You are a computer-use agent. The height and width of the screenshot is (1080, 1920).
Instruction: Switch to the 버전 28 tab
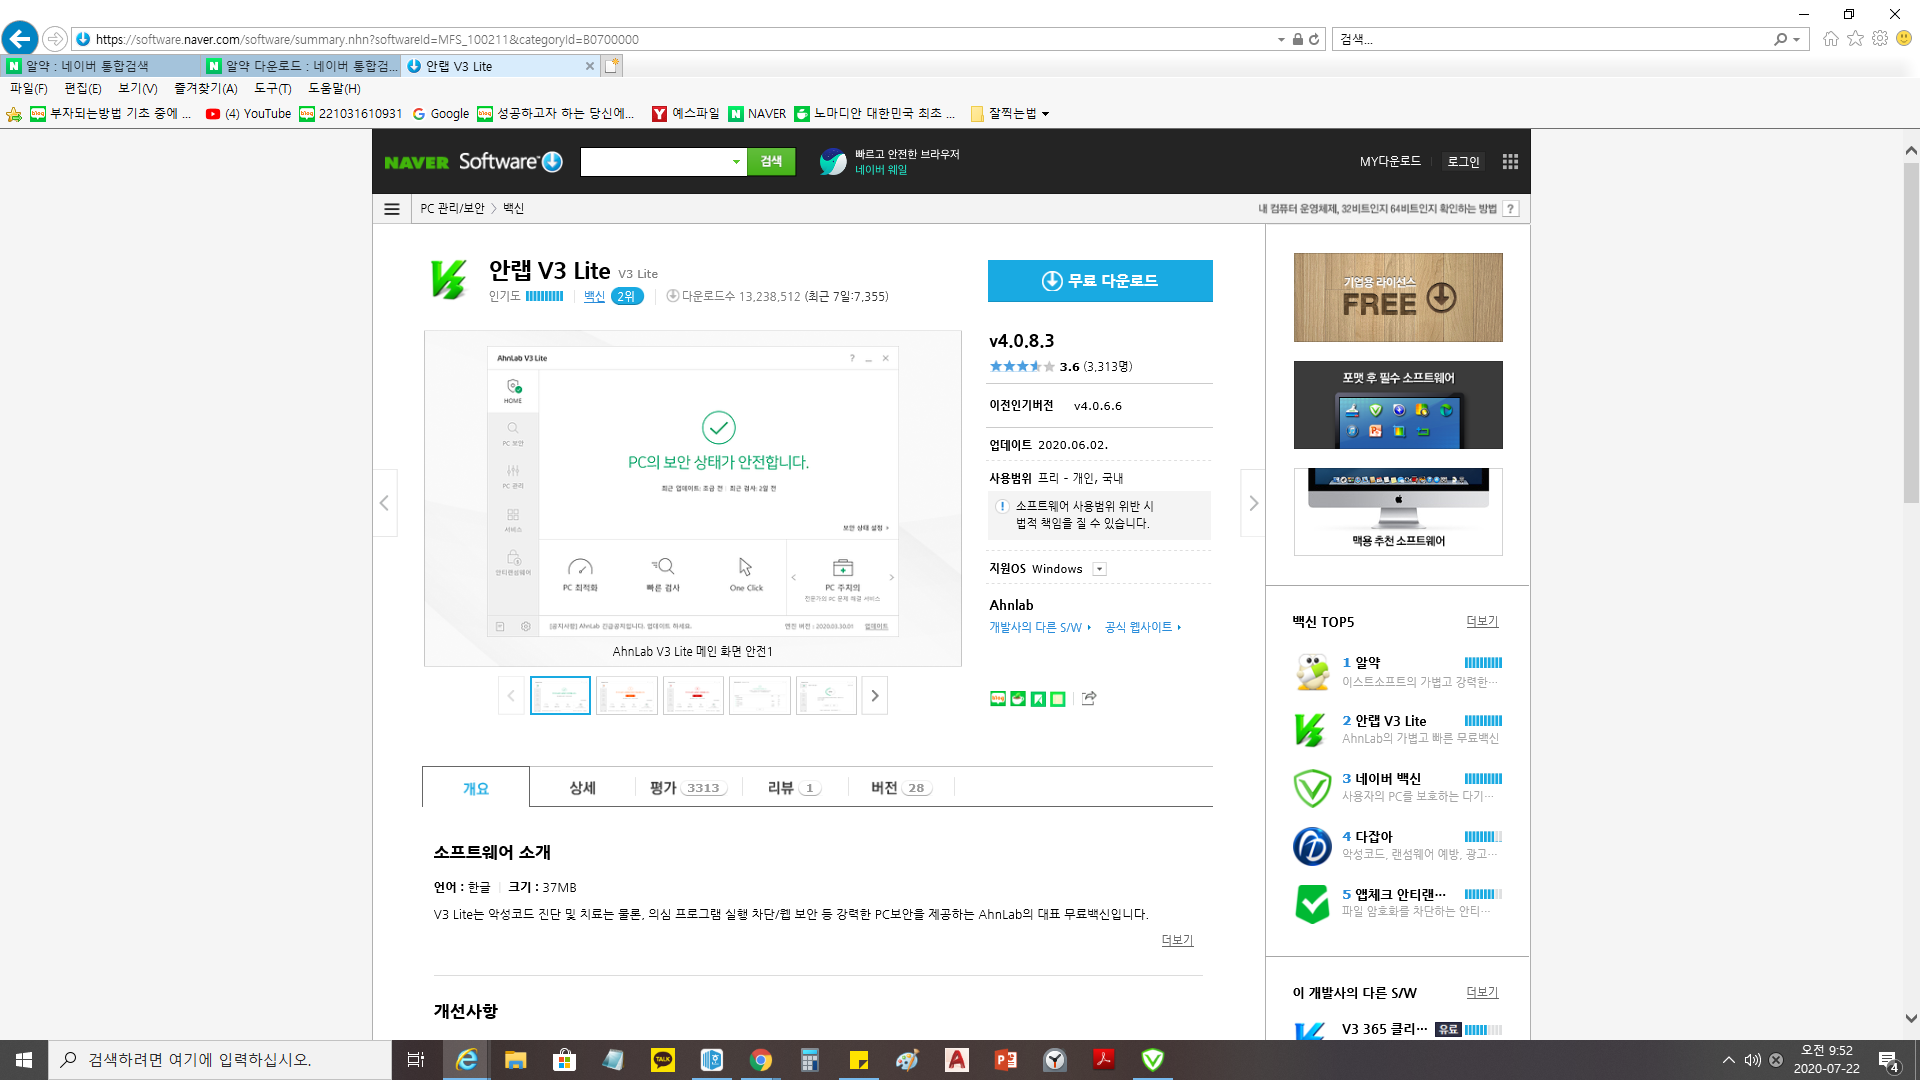pos(901,788)
